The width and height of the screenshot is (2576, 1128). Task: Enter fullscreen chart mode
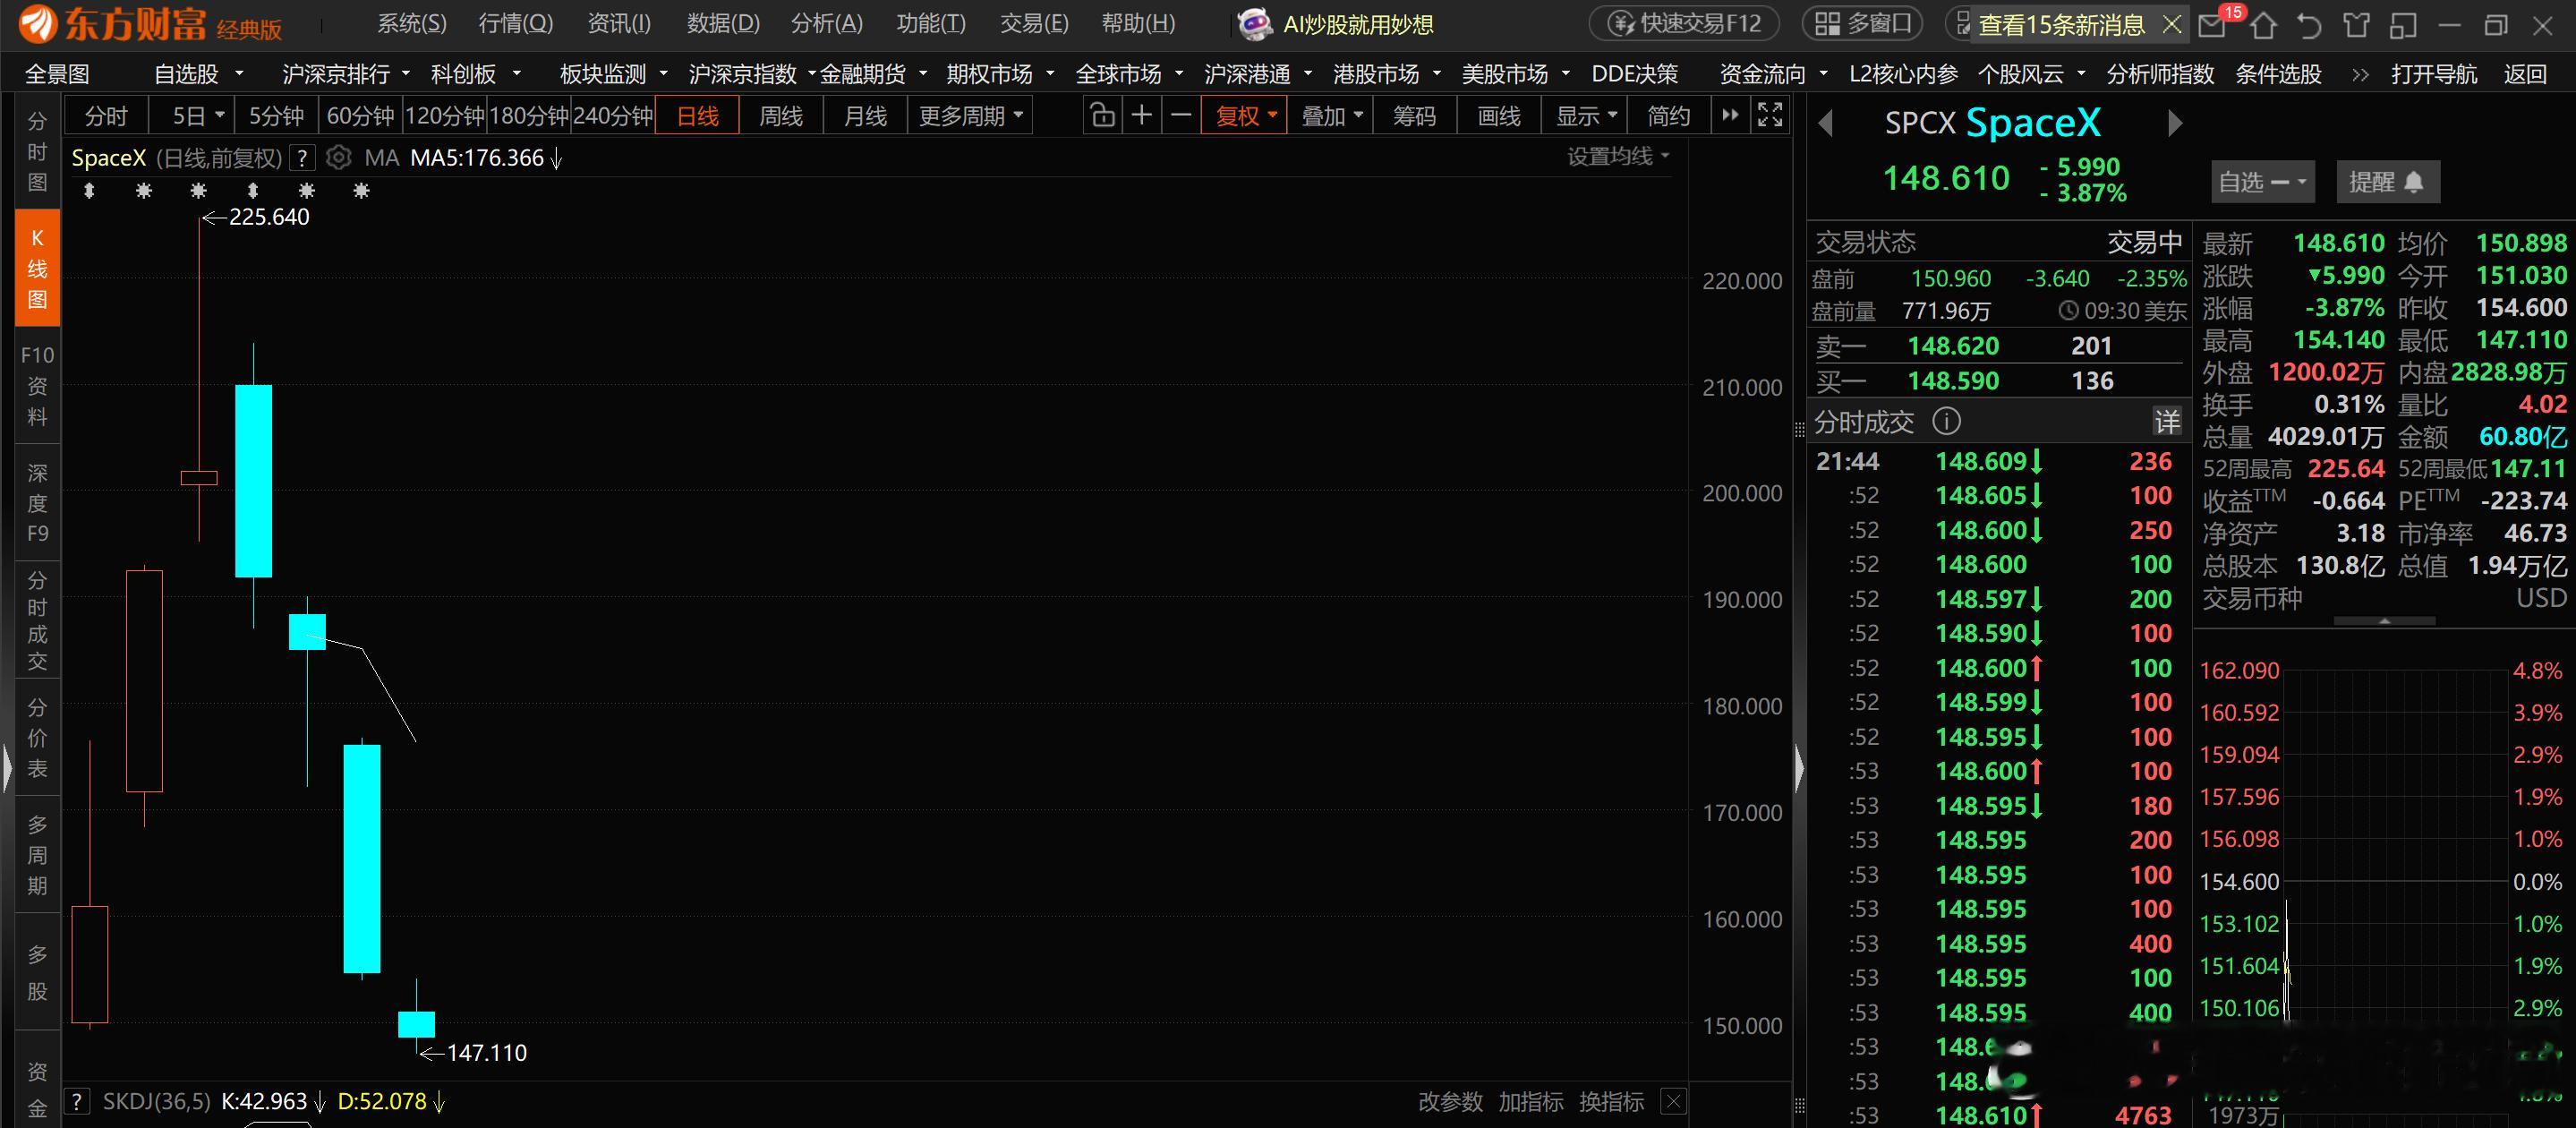(x=1770, y=116)
